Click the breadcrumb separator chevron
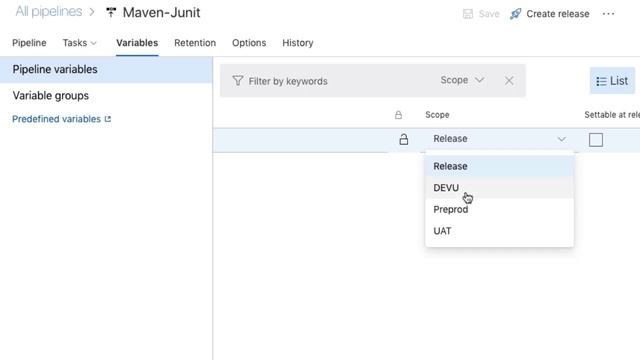The height and width of the screenshot is (360, 640). click(92, 12)
